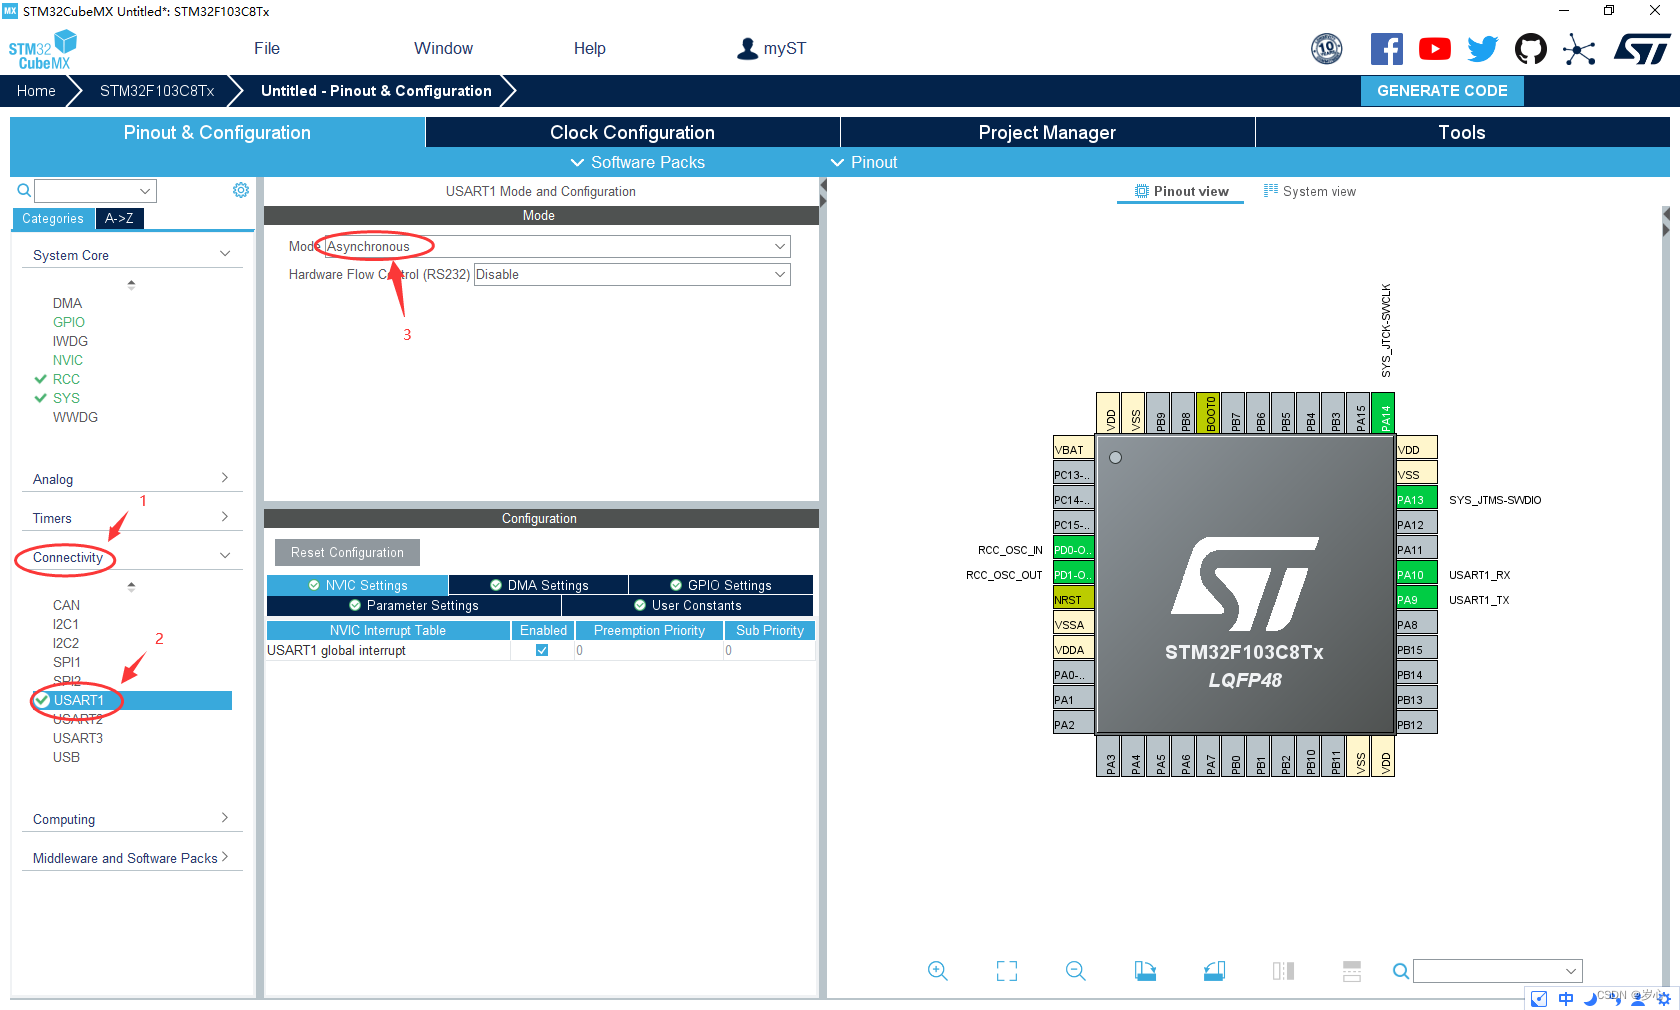Zoom in on the chip pinout

pyautogui.click(x=937, y=970)
